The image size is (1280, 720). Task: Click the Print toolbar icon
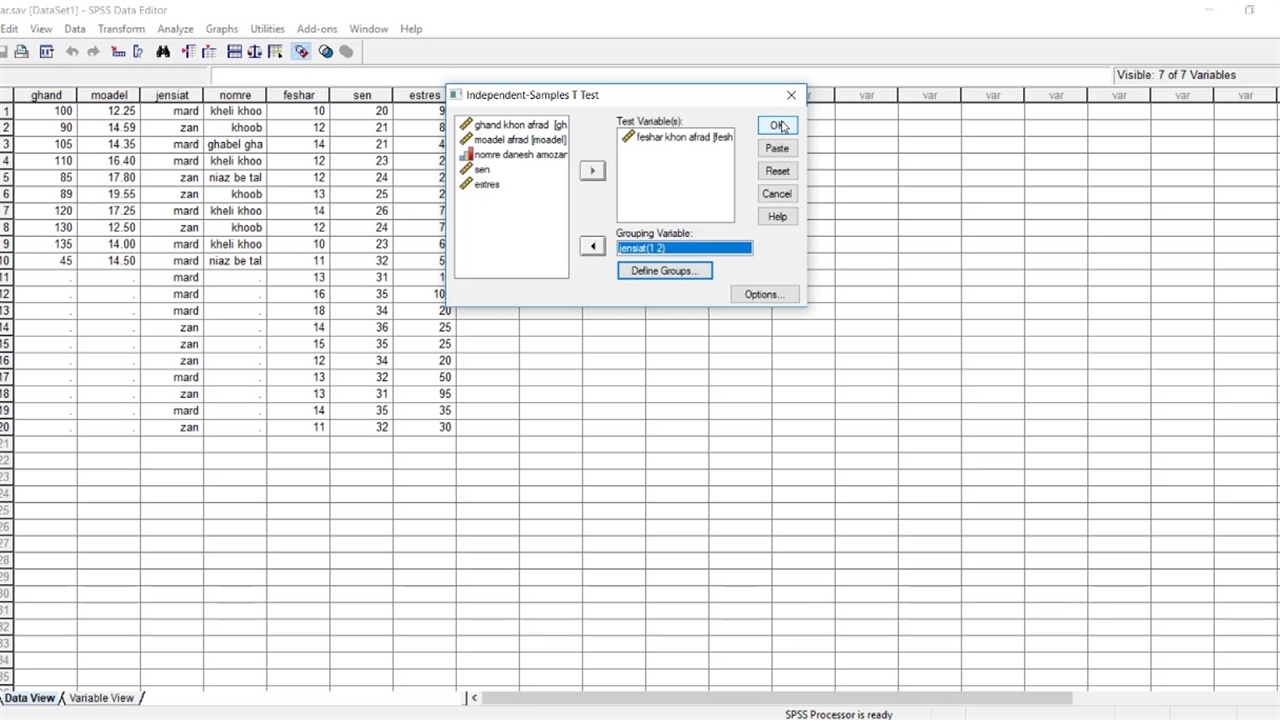click(21, 52)
